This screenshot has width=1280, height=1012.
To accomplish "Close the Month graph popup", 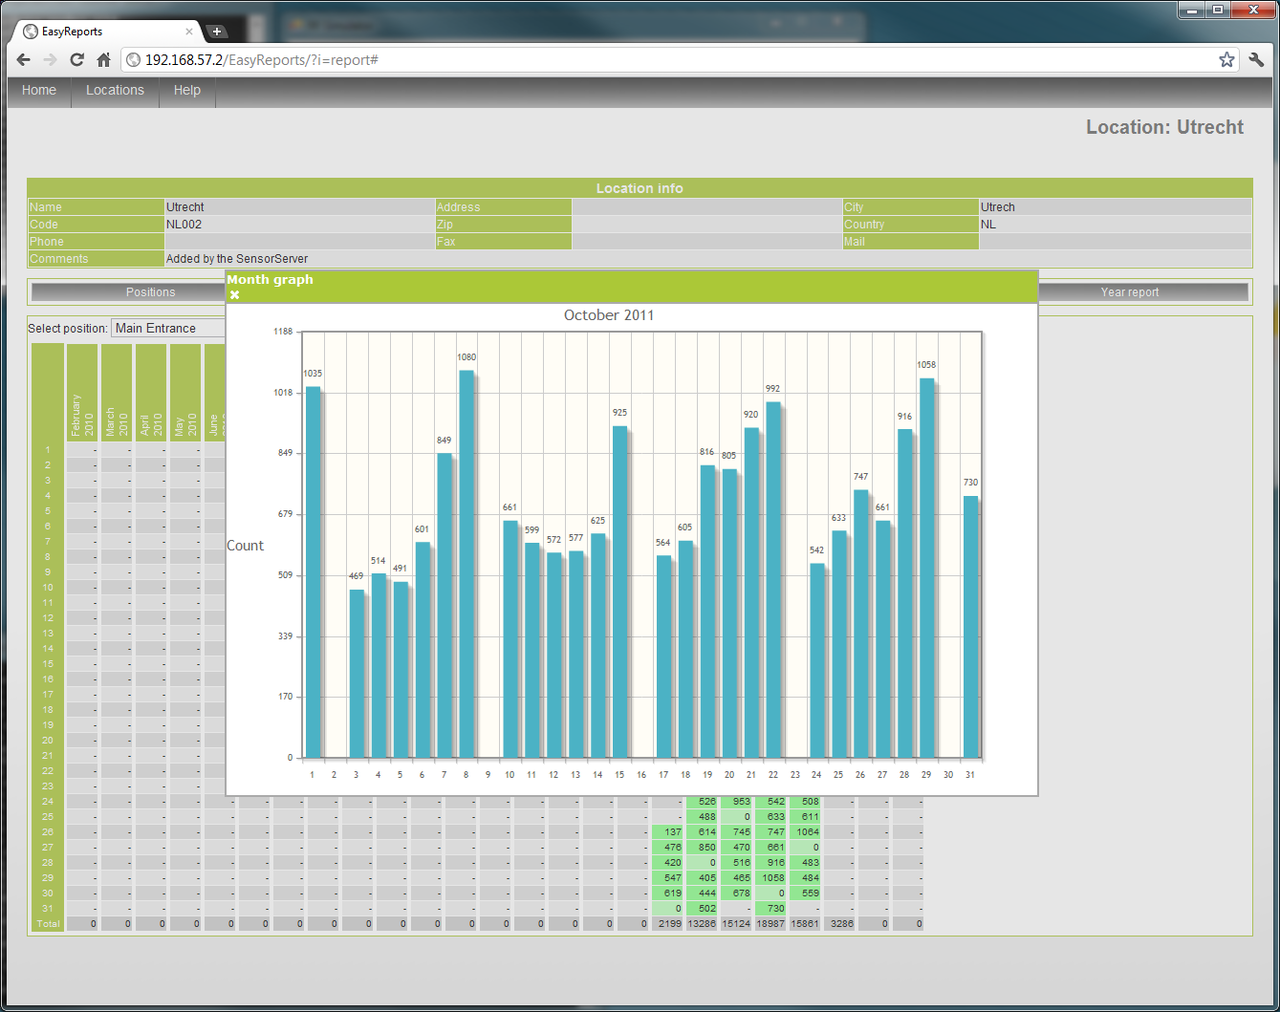I will 234,295.
